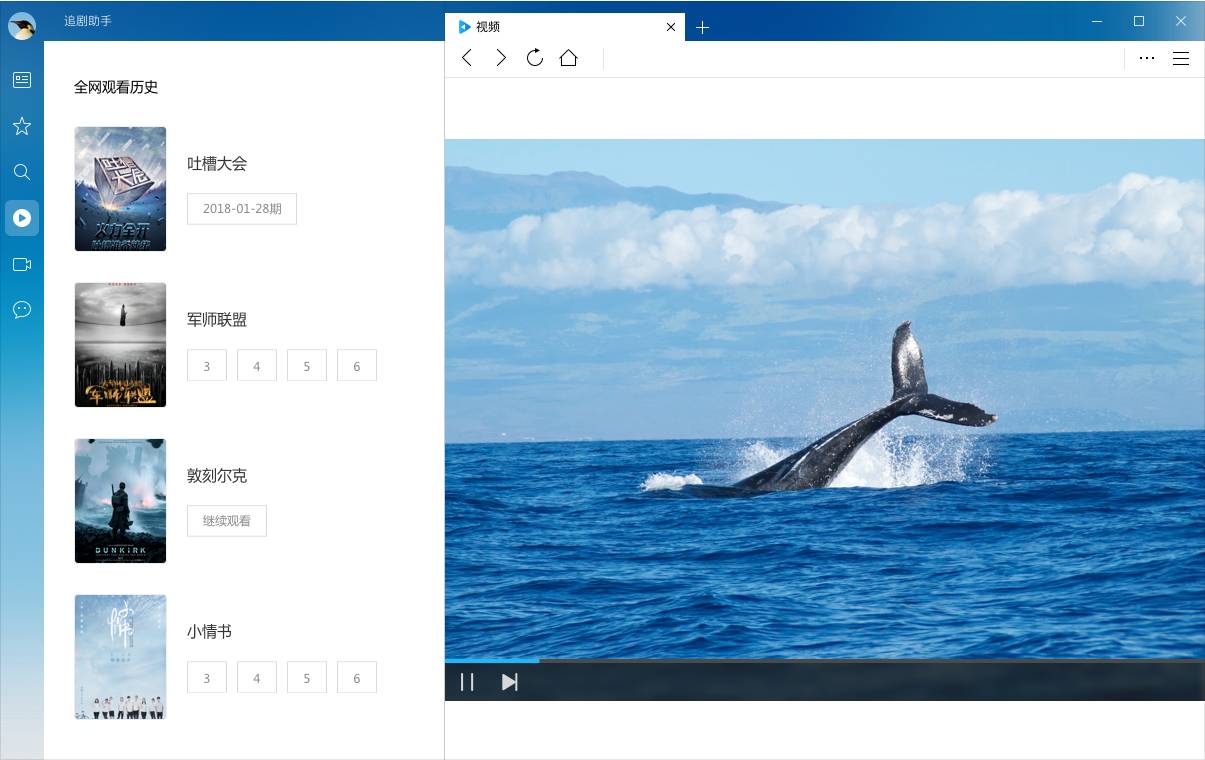
Task: Open the three-dots more options menu
Action: [x=1147, y=58]
